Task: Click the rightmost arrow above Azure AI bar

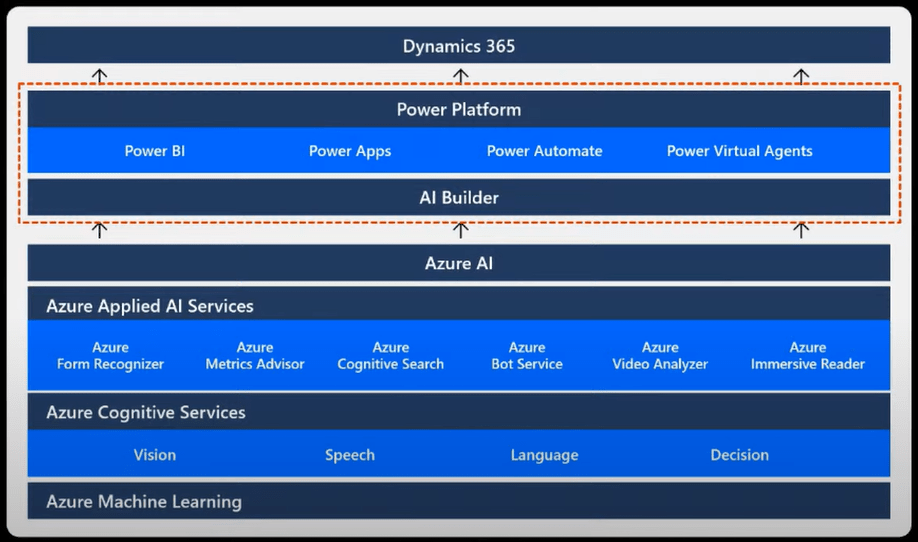Action: [x=800, y=230]
